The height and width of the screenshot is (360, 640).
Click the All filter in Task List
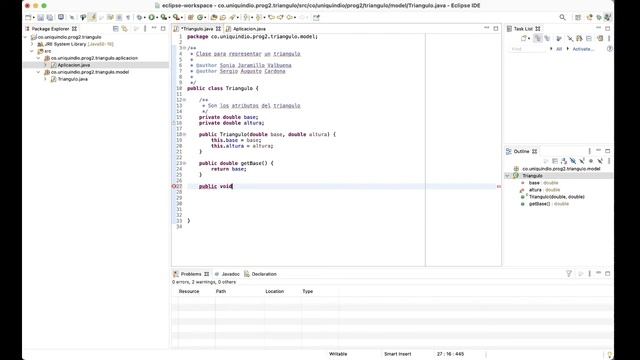pyautogui.click(x=559, y=49)
